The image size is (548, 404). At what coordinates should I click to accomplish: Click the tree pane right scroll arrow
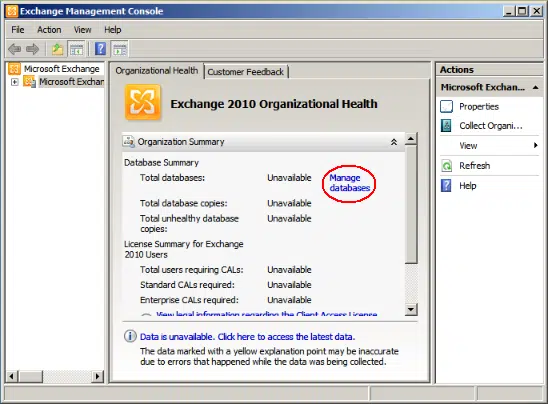(x=98, y=376)
